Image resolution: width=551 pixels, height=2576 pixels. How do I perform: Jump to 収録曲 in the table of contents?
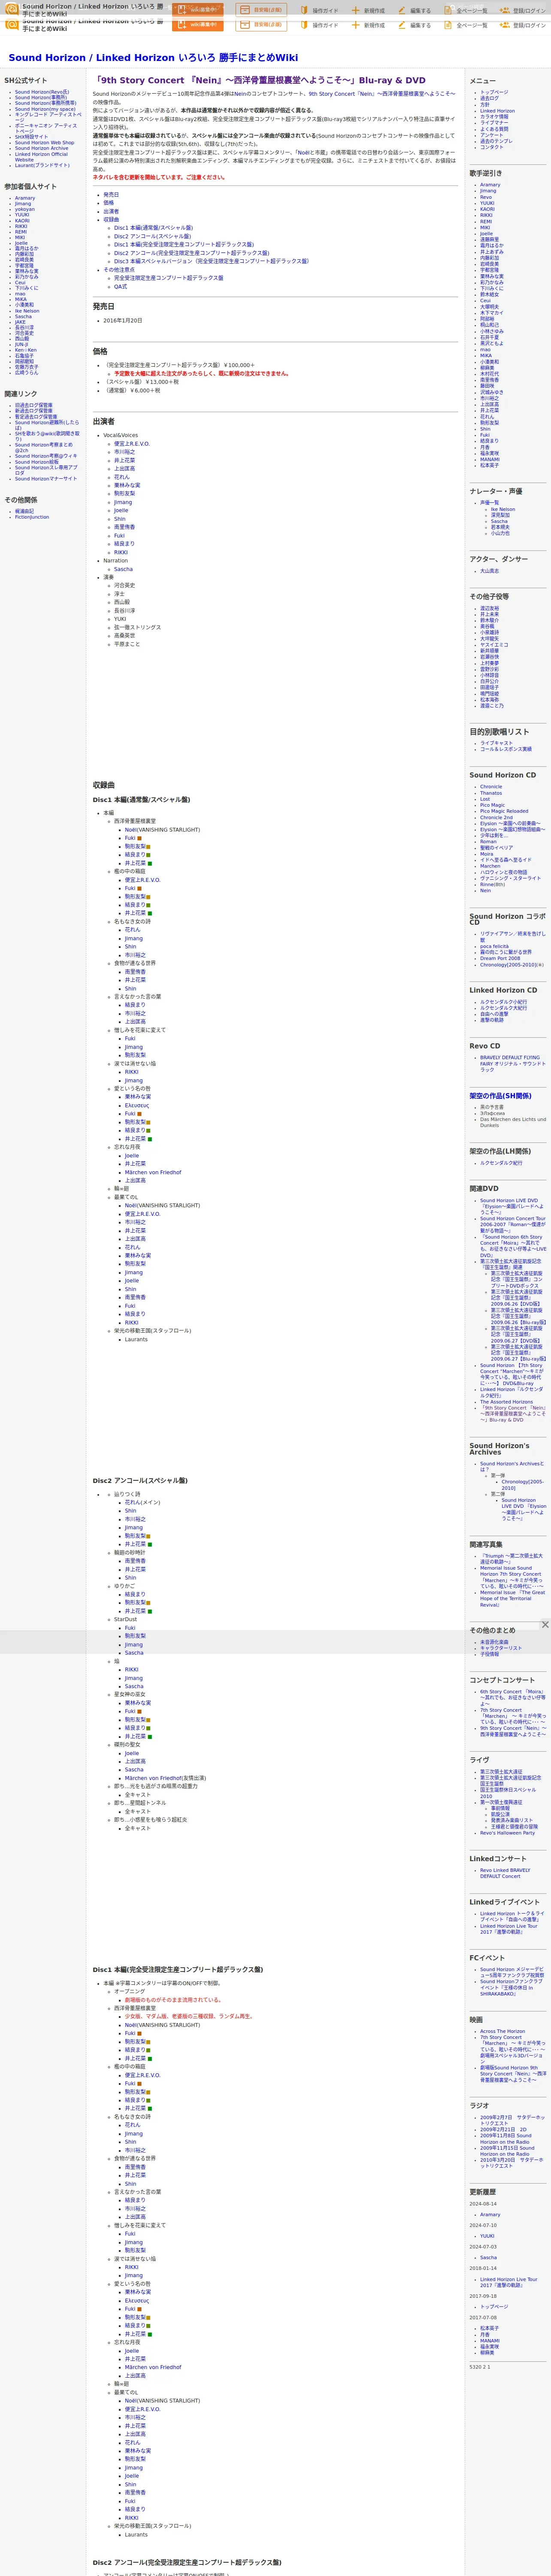pos(111,220)
